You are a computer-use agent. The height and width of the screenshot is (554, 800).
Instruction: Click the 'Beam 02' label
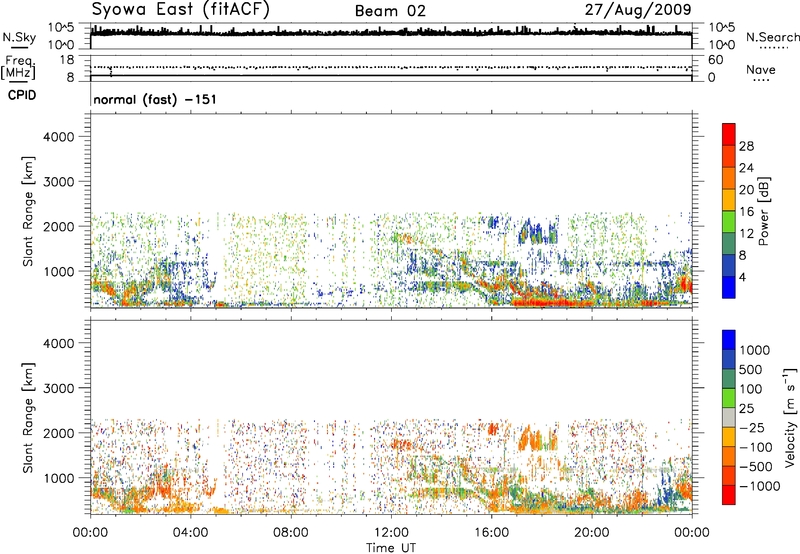[x=390, y=11]
